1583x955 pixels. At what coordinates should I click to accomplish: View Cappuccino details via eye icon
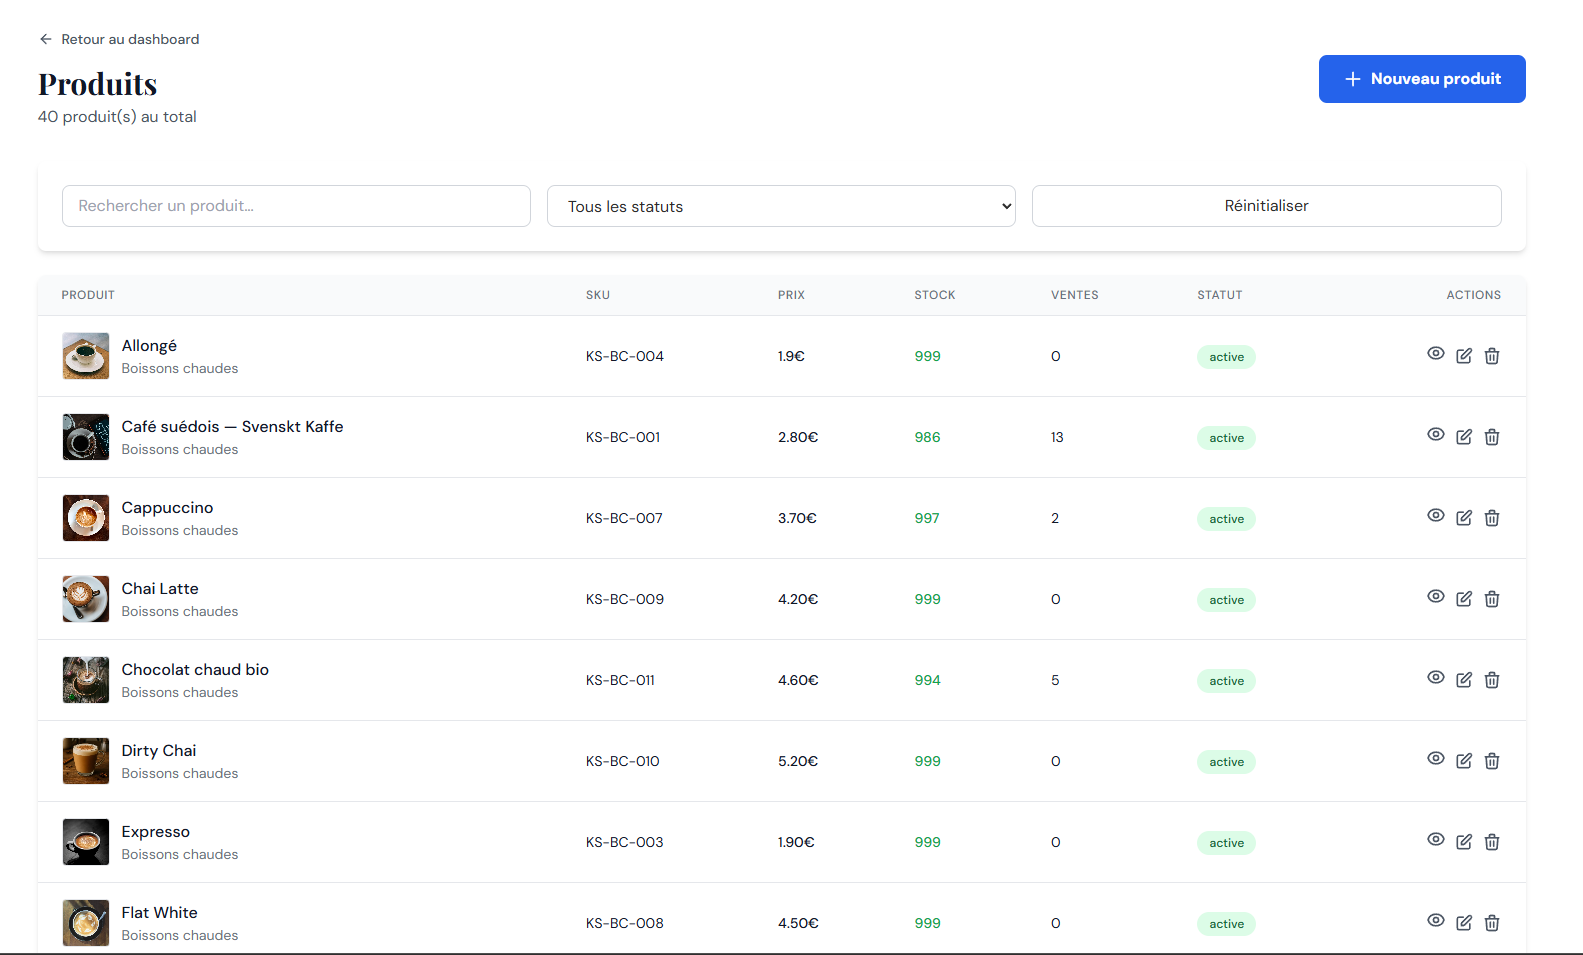coord(1435,516)
